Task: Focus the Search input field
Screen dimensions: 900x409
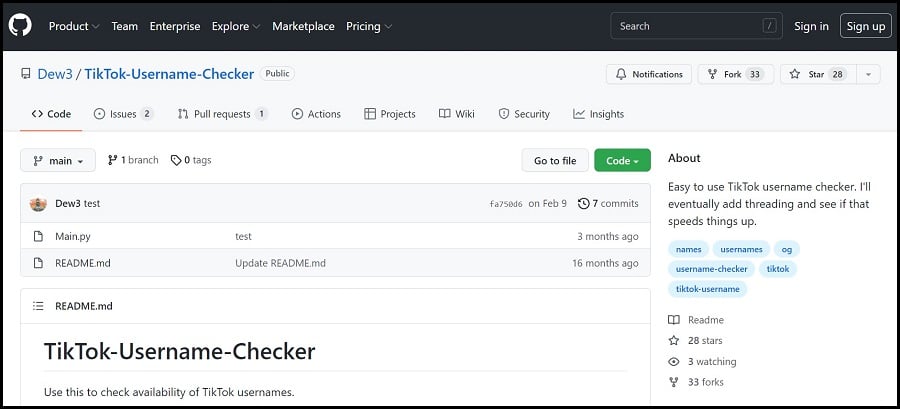Action: click(x=697, y=26)
